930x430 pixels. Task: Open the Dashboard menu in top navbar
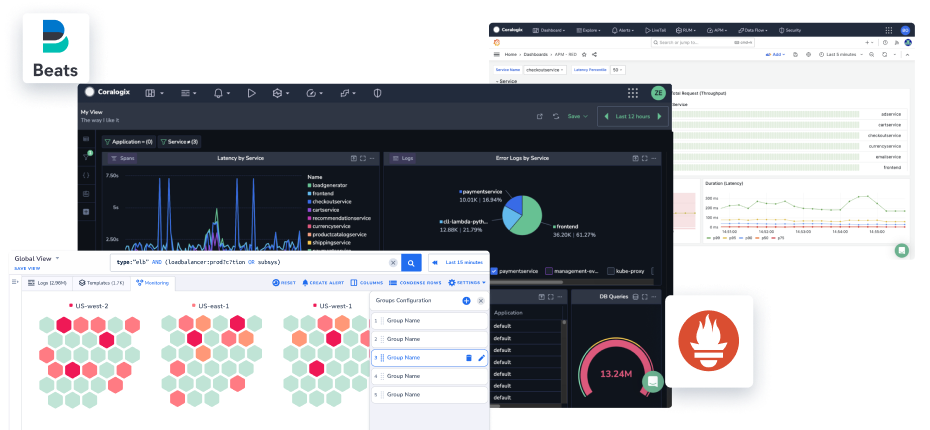[x=549, y=30]
